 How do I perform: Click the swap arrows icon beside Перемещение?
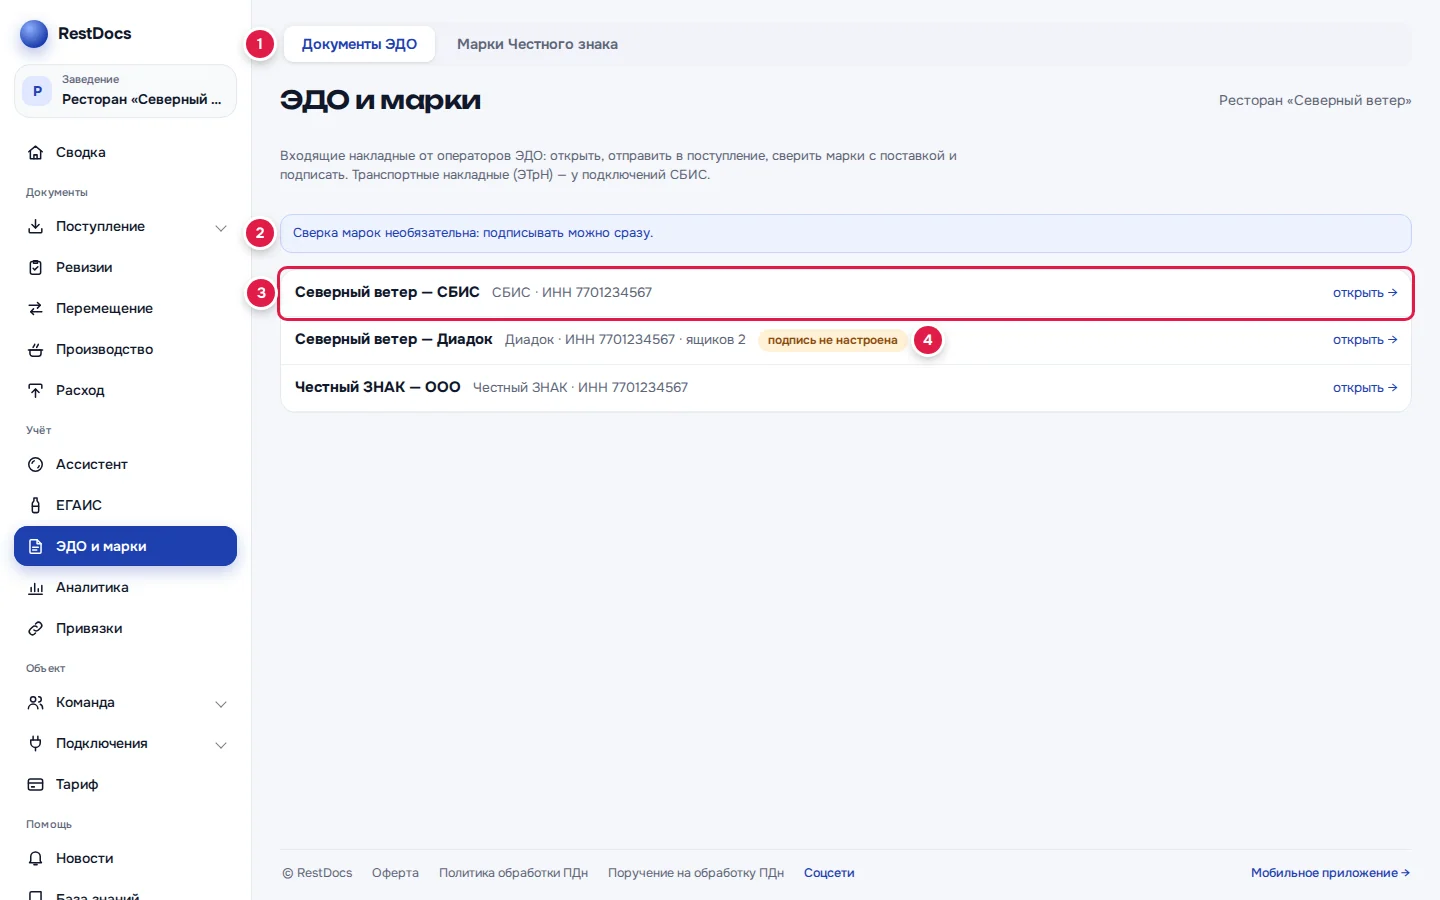click(x=36, y=309)
